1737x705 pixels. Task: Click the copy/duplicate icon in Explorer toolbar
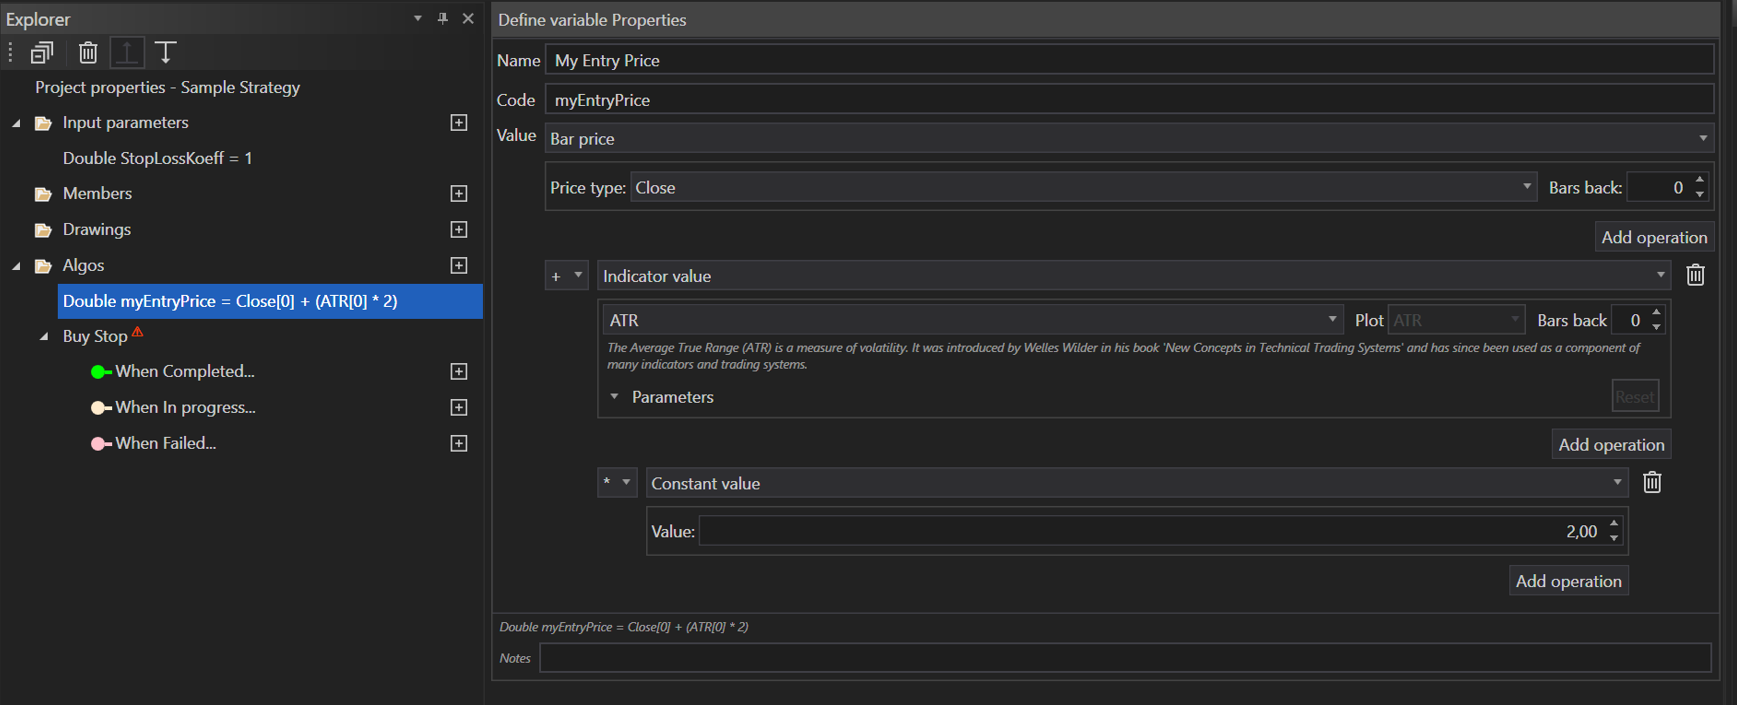click(42, 52)
